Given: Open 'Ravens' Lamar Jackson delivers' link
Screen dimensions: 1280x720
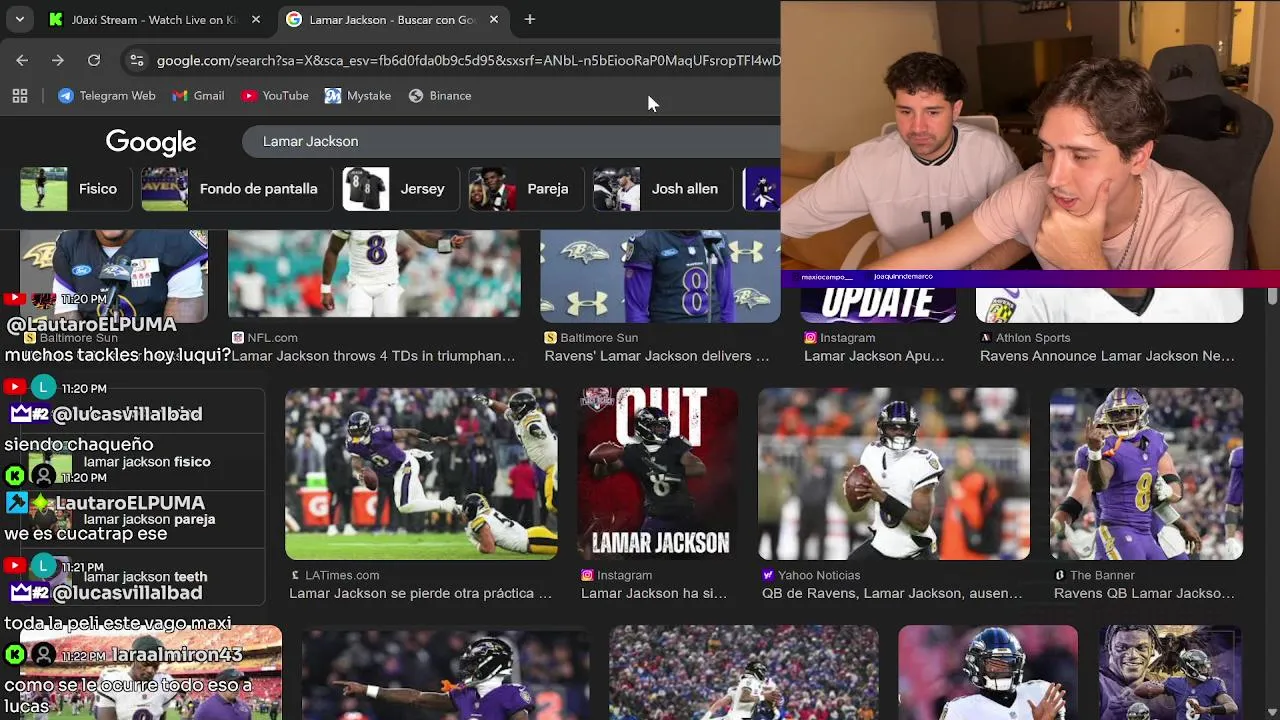Looking at the screenshot, I should click(x=656, y=356).
